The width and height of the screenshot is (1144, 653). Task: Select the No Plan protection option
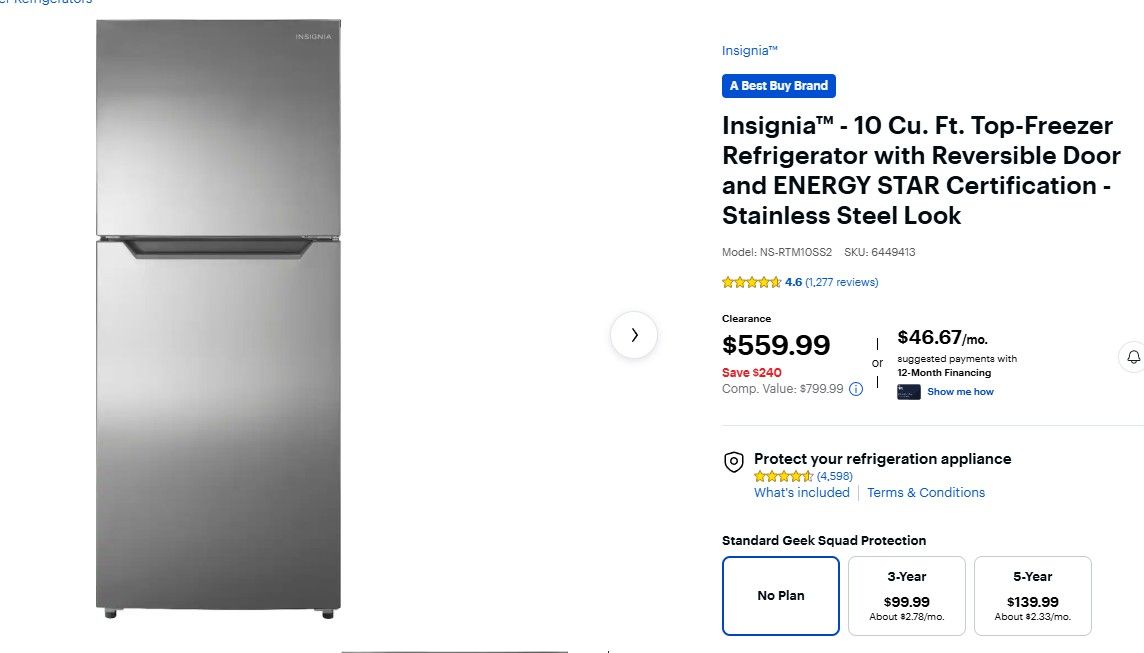coord(780,595)
